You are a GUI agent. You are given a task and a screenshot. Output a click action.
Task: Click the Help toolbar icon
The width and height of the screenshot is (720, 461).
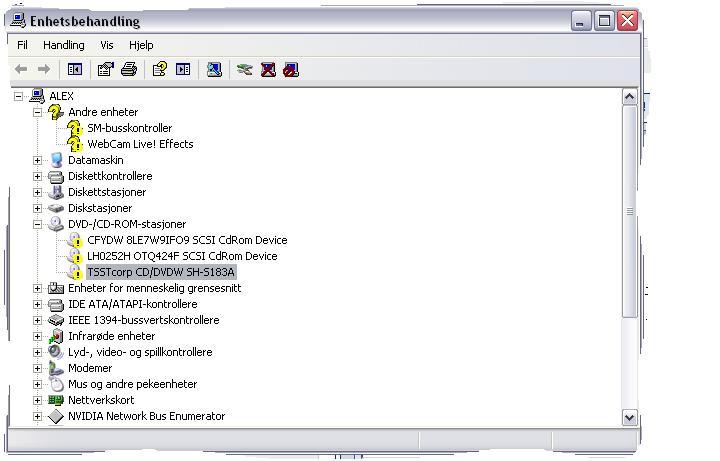(x=160, y=69)
